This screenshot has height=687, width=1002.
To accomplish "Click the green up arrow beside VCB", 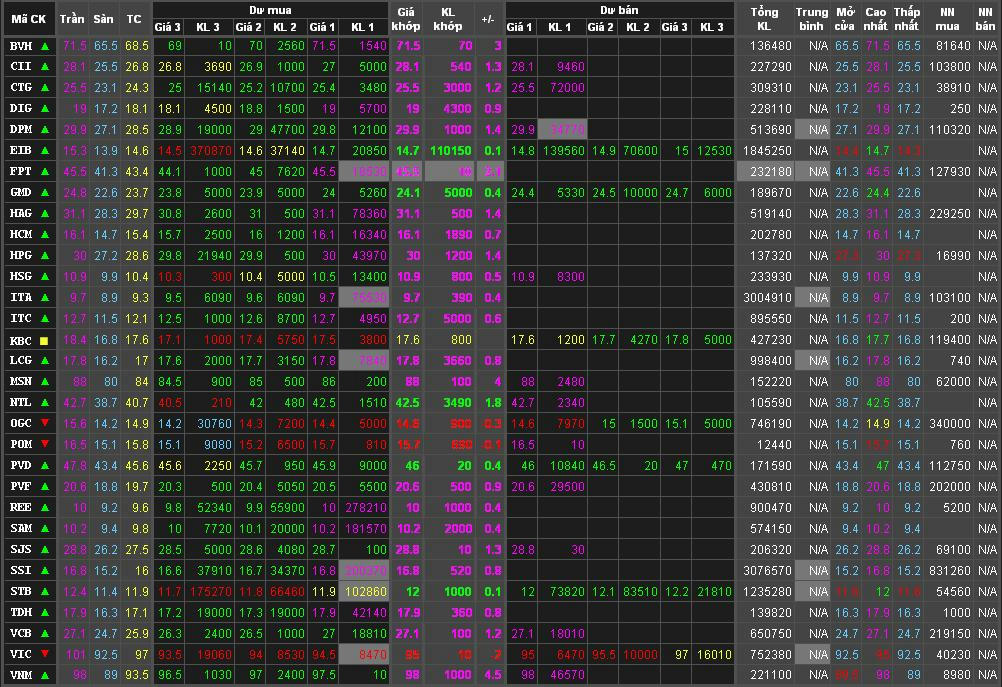I will coord(45,633).
